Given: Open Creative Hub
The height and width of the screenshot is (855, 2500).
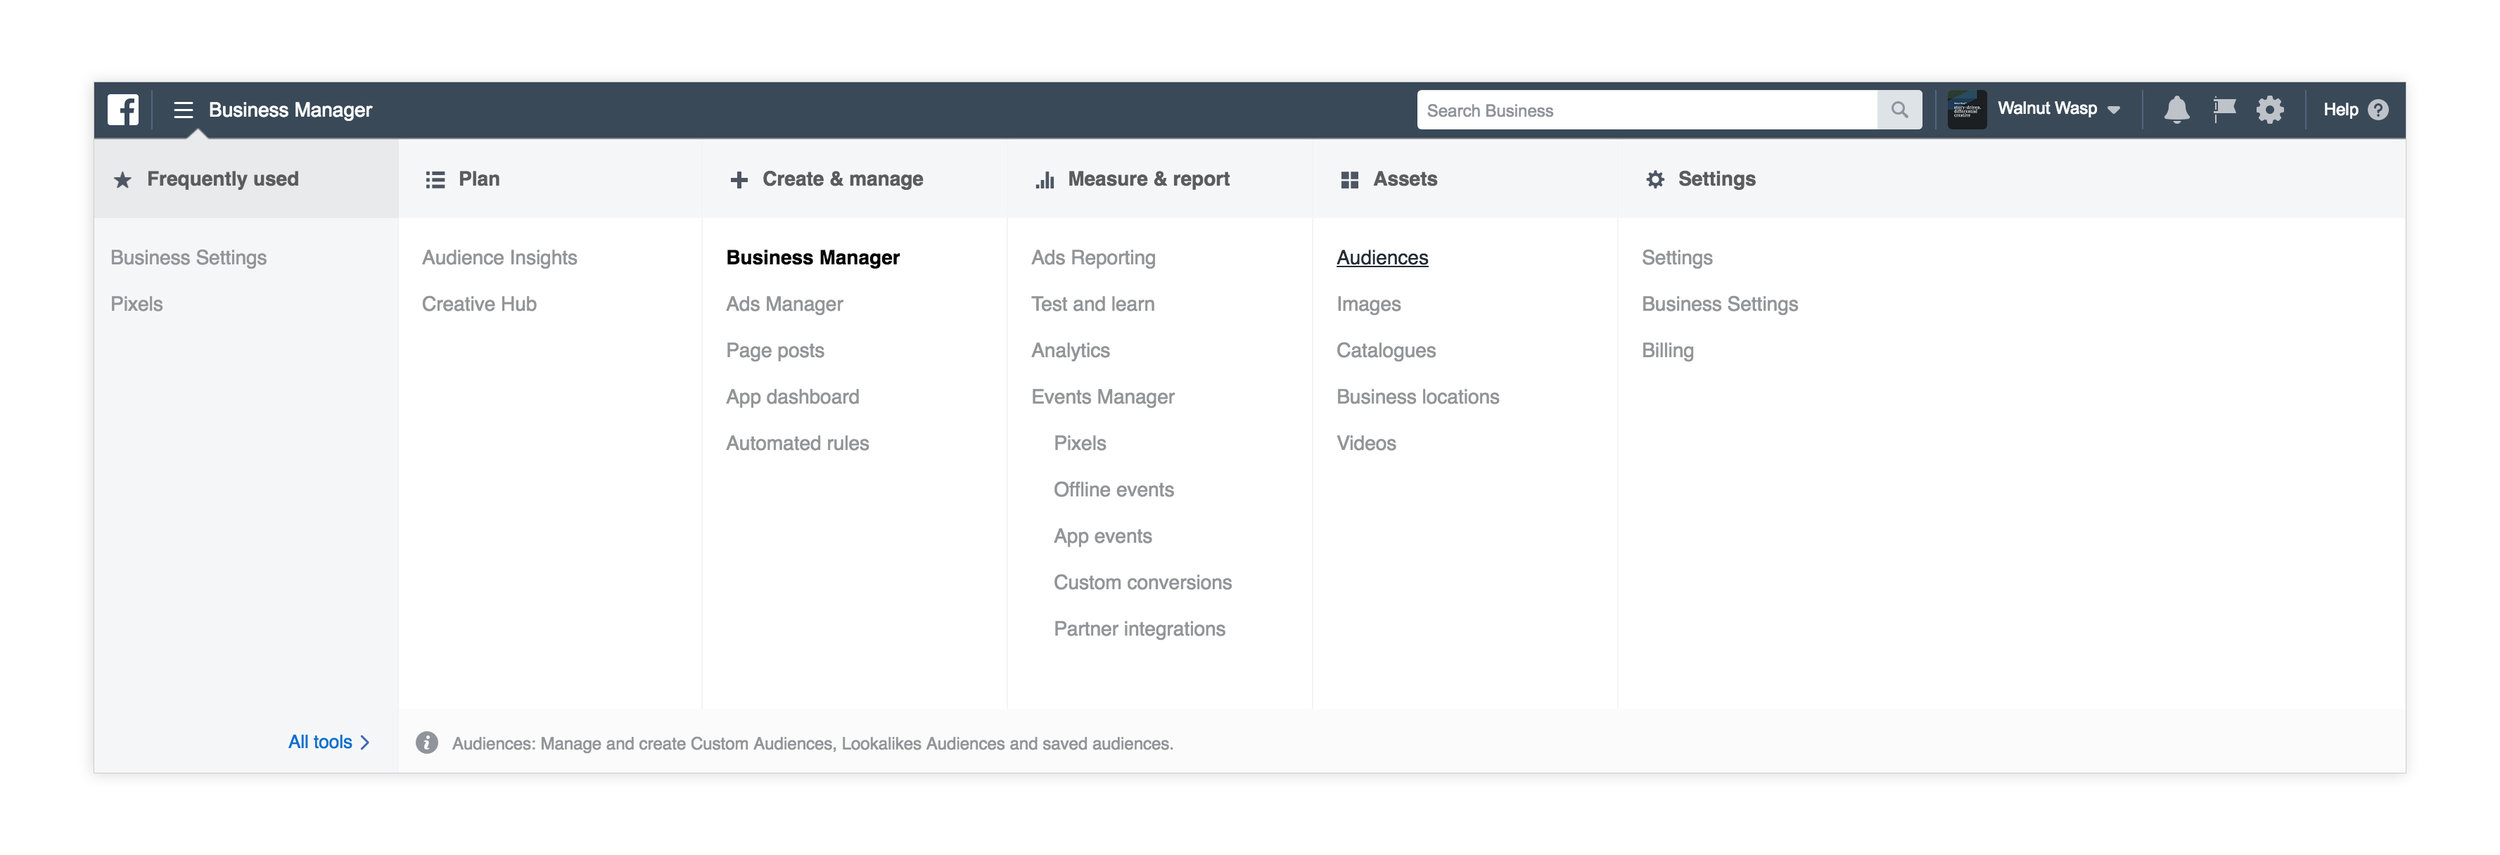Looking at the screenshot, I should (479, 304).
